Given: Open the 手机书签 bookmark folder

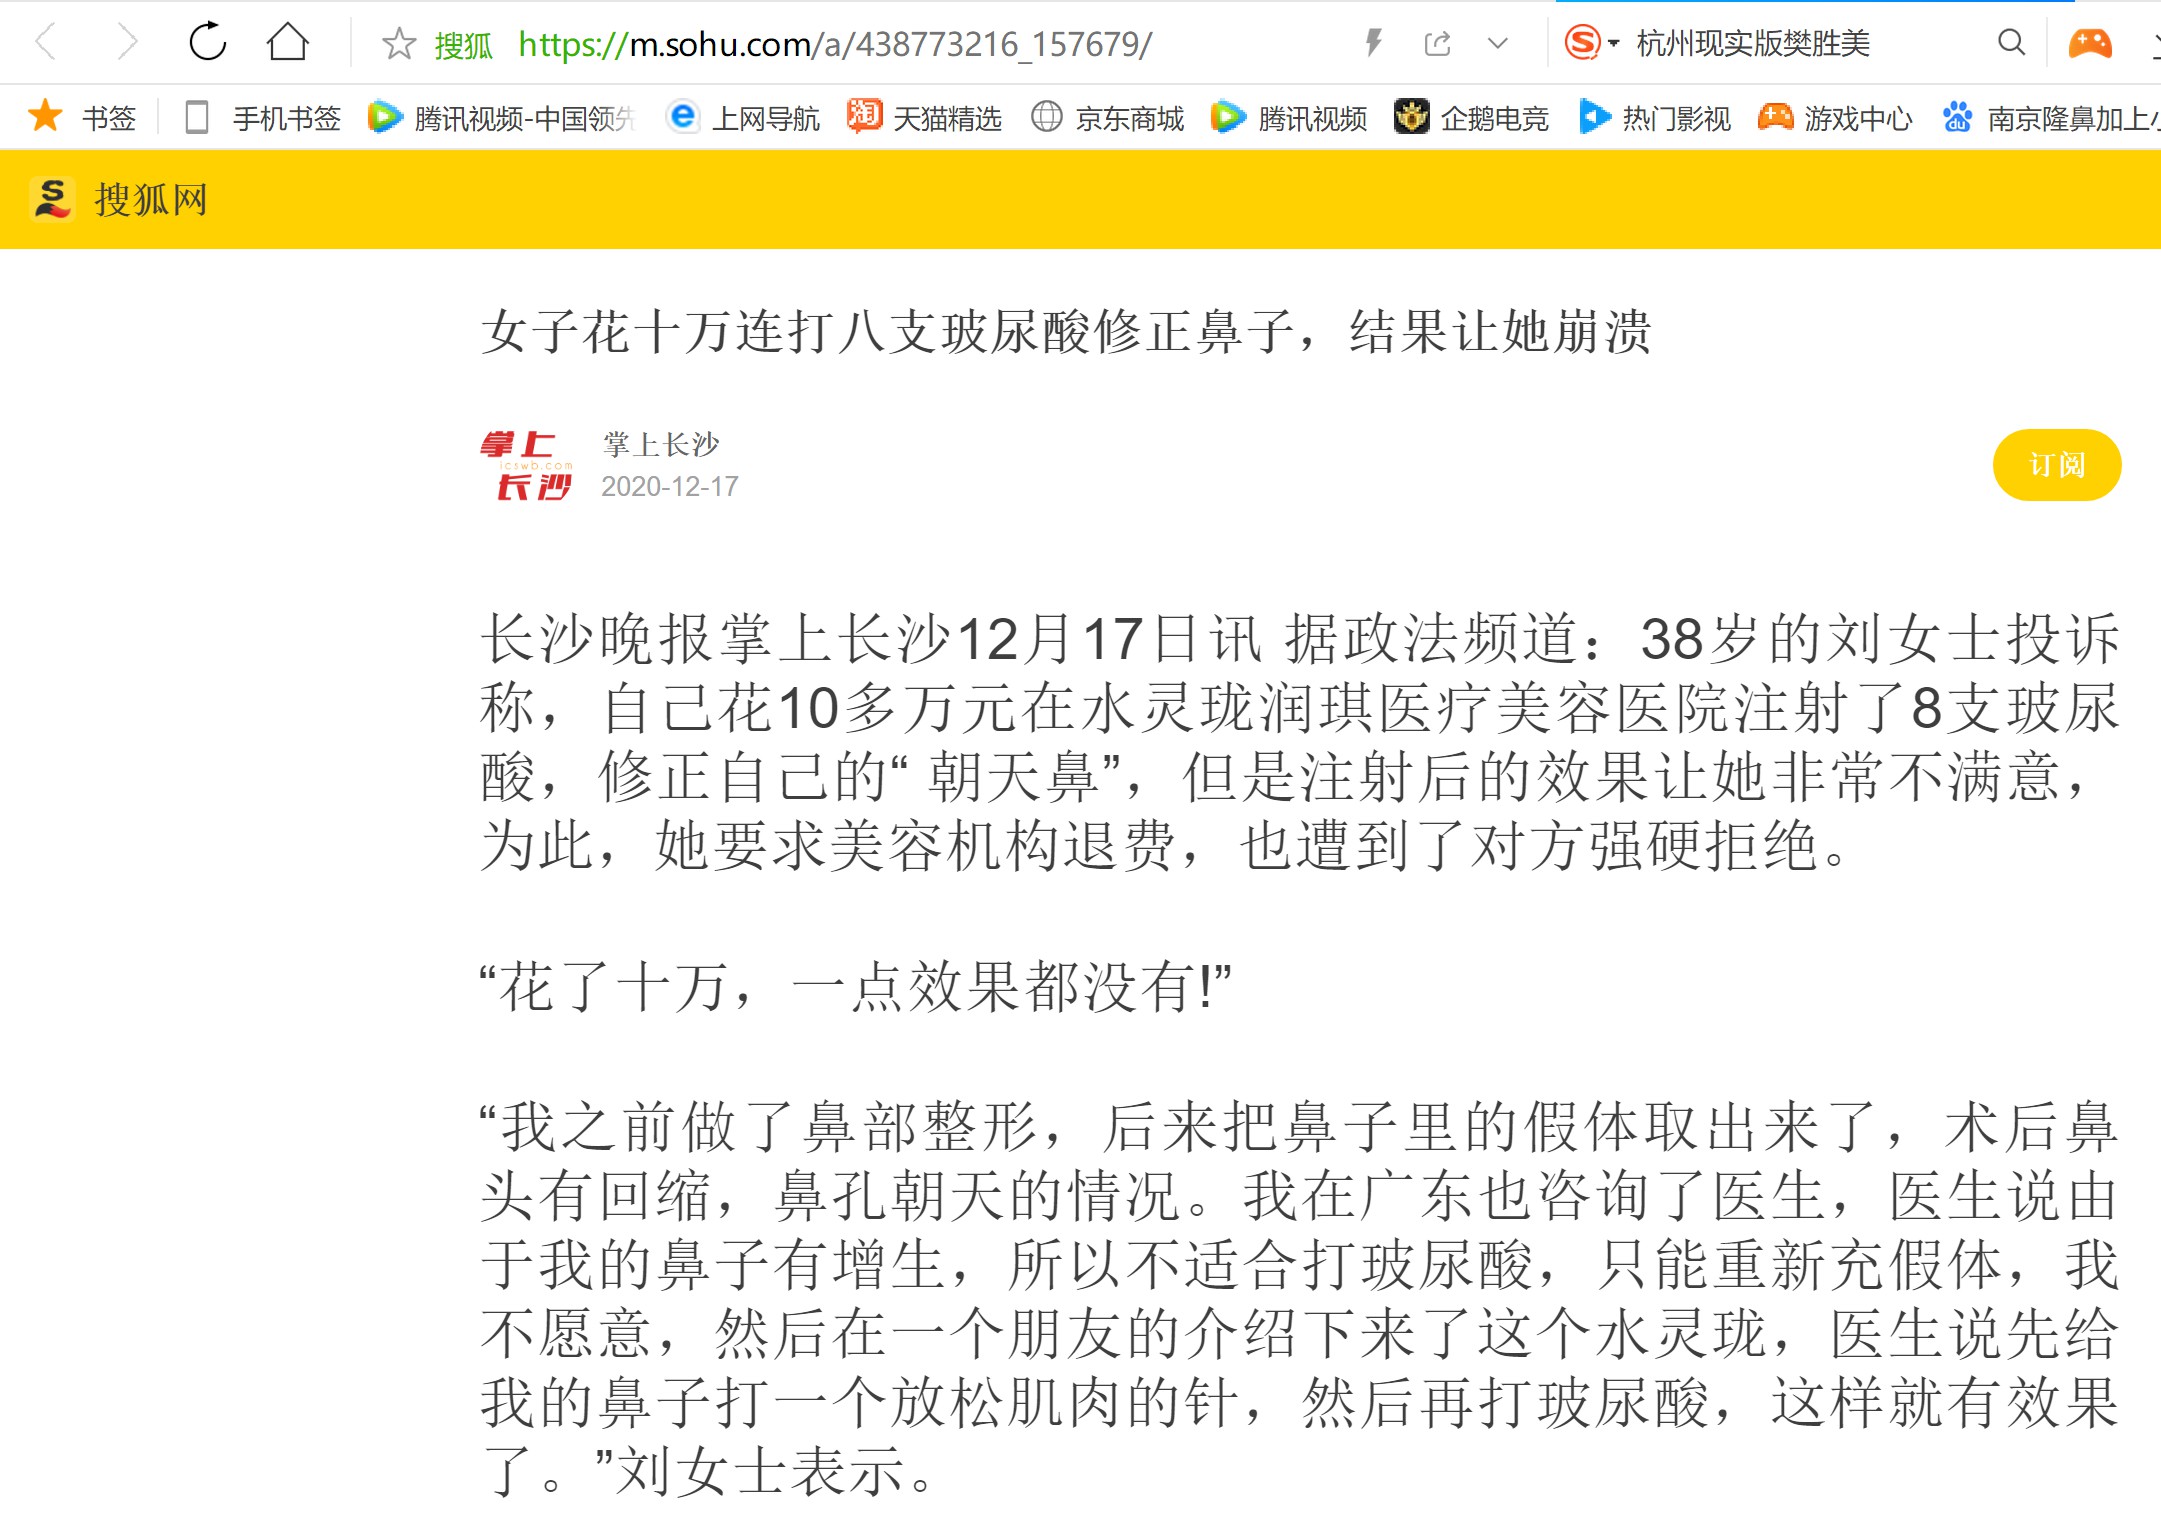Looking at the screenshot, I should point(263,118).
